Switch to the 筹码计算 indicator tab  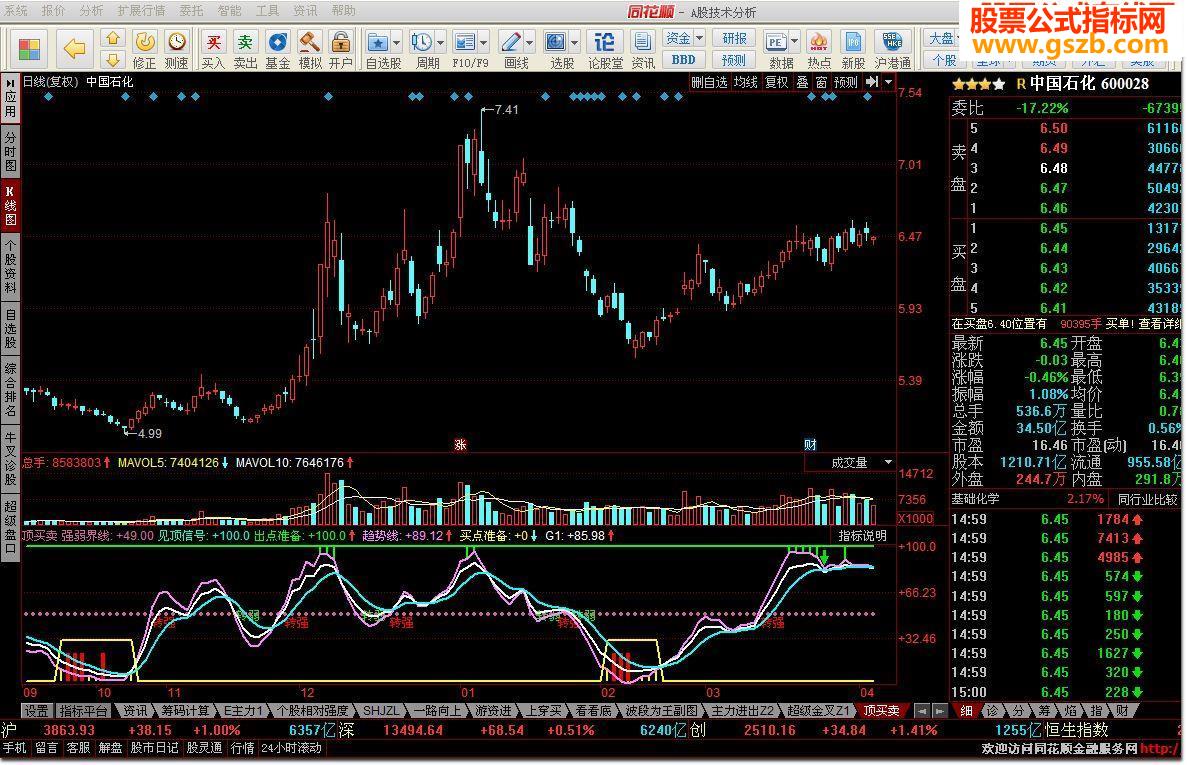click(x=185, y=711)
